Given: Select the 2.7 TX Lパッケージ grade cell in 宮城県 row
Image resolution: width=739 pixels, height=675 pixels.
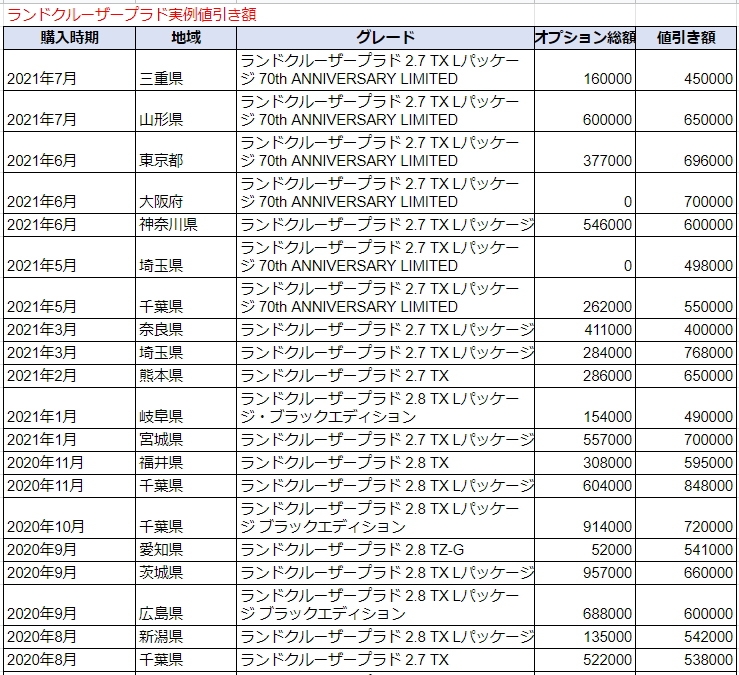Looking at the screenshot, I should point(385,440).
